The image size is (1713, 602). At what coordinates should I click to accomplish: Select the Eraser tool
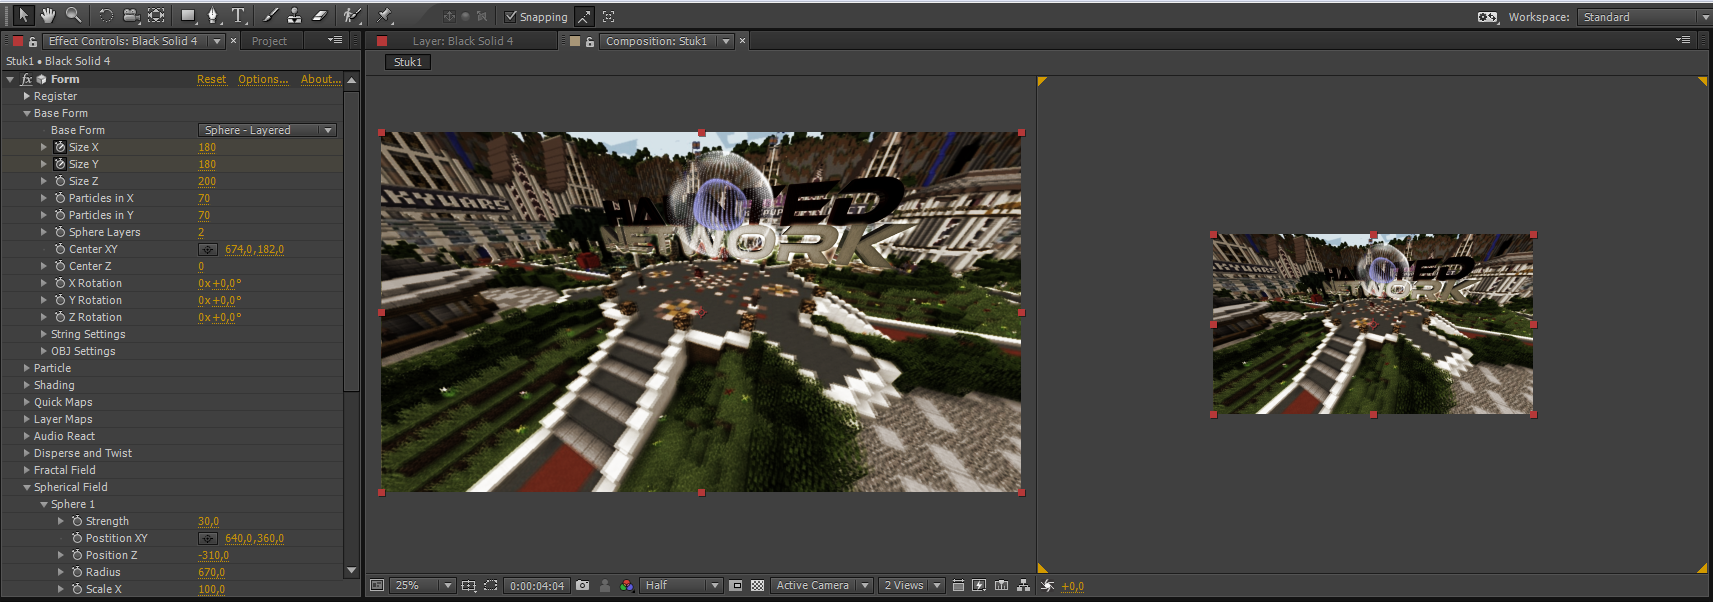point(319,15)
